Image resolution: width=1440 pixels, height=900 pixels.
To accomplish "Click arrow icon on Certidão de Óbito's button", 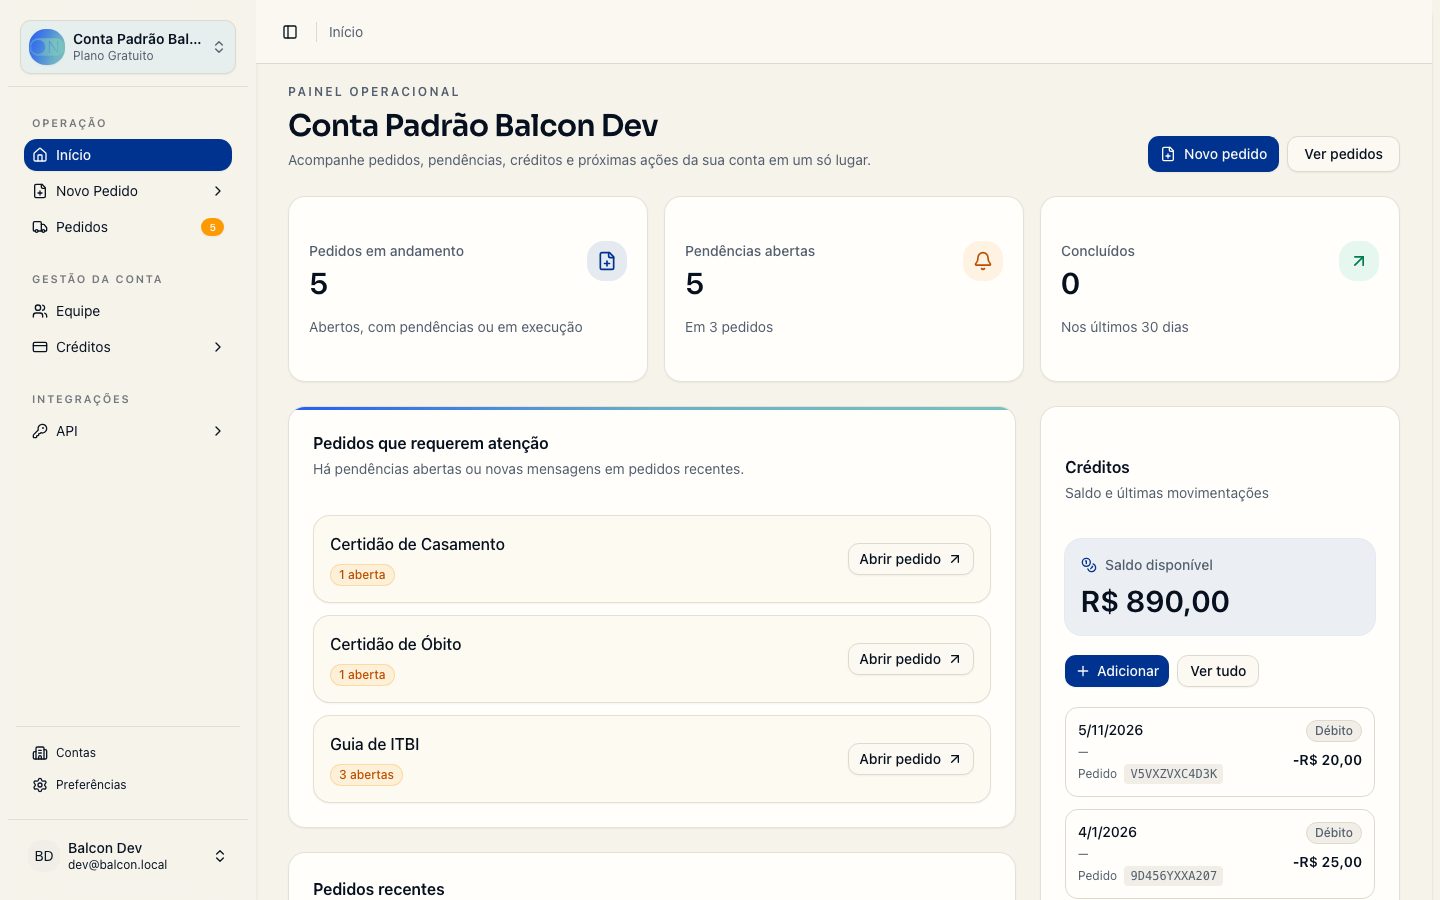I will [955, 659].
